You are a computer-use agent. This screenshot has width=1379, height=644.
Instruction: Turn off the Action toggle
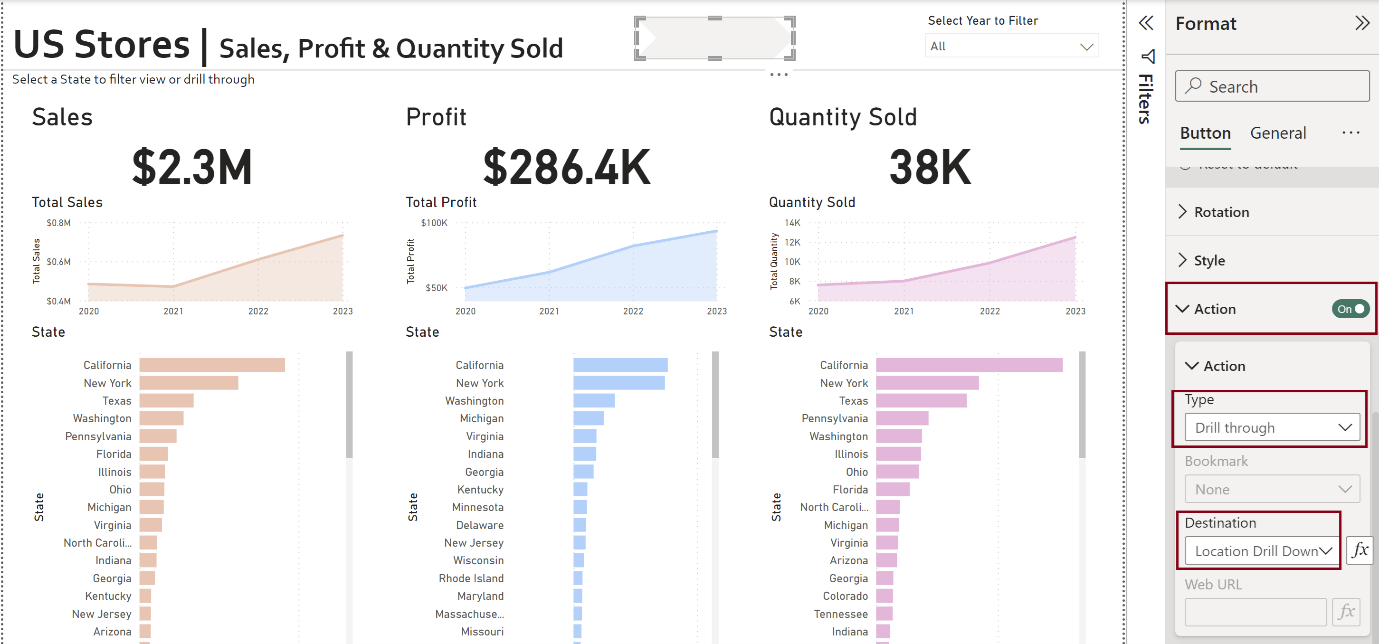[1350, 309]
